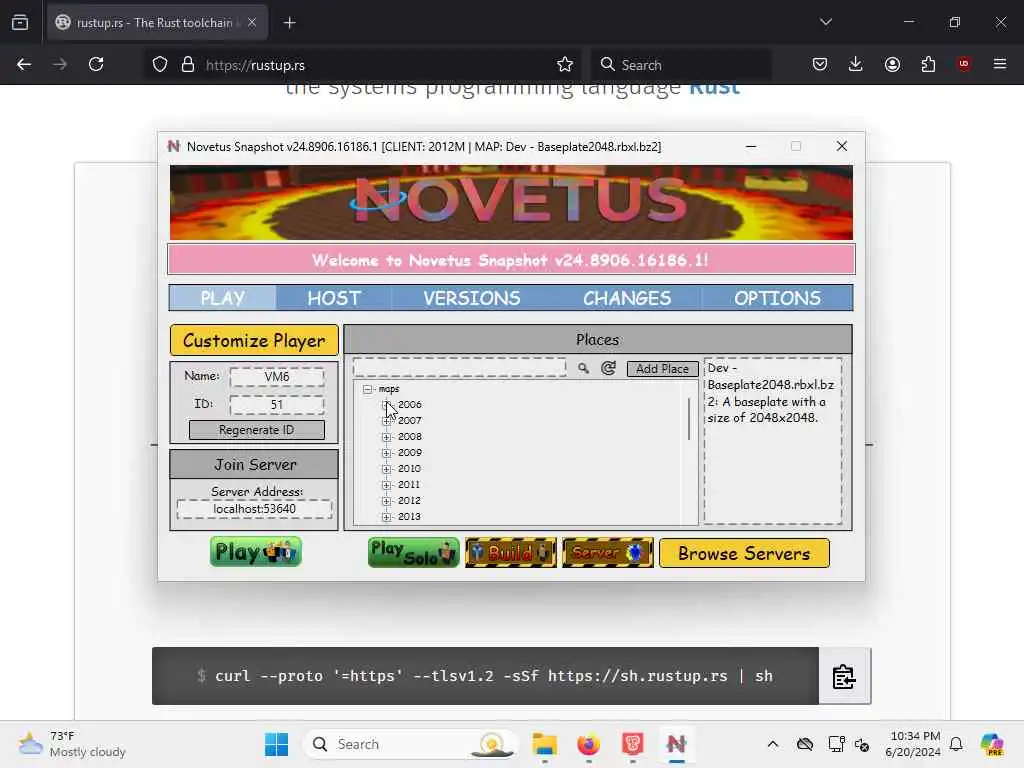Expand the 2012 maps folder
Screen dimensions: 1024x768
pos(387,501)
